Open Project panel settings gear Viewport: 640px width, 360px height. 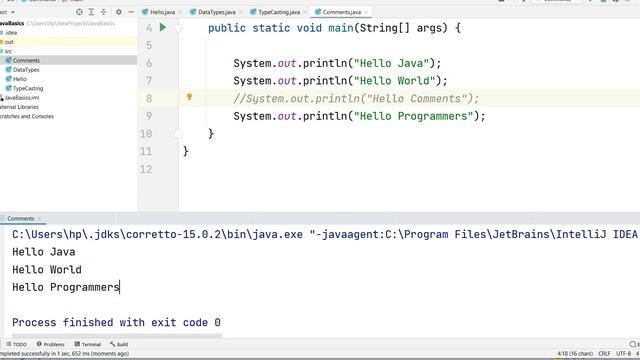pos(118,12)
